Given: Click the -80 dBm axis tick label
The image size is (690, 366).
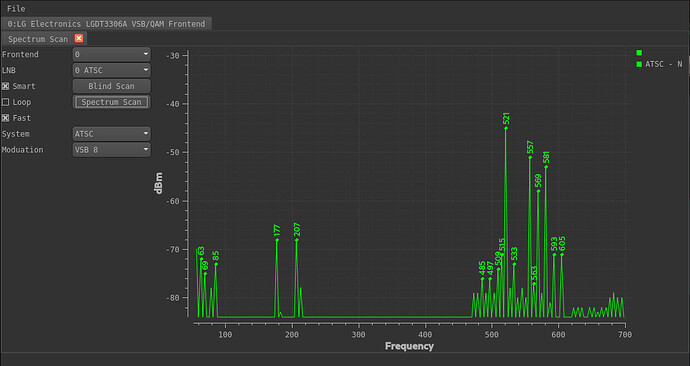Looking at the screenshot, I should pyautogui.click(x=172, y=298).
